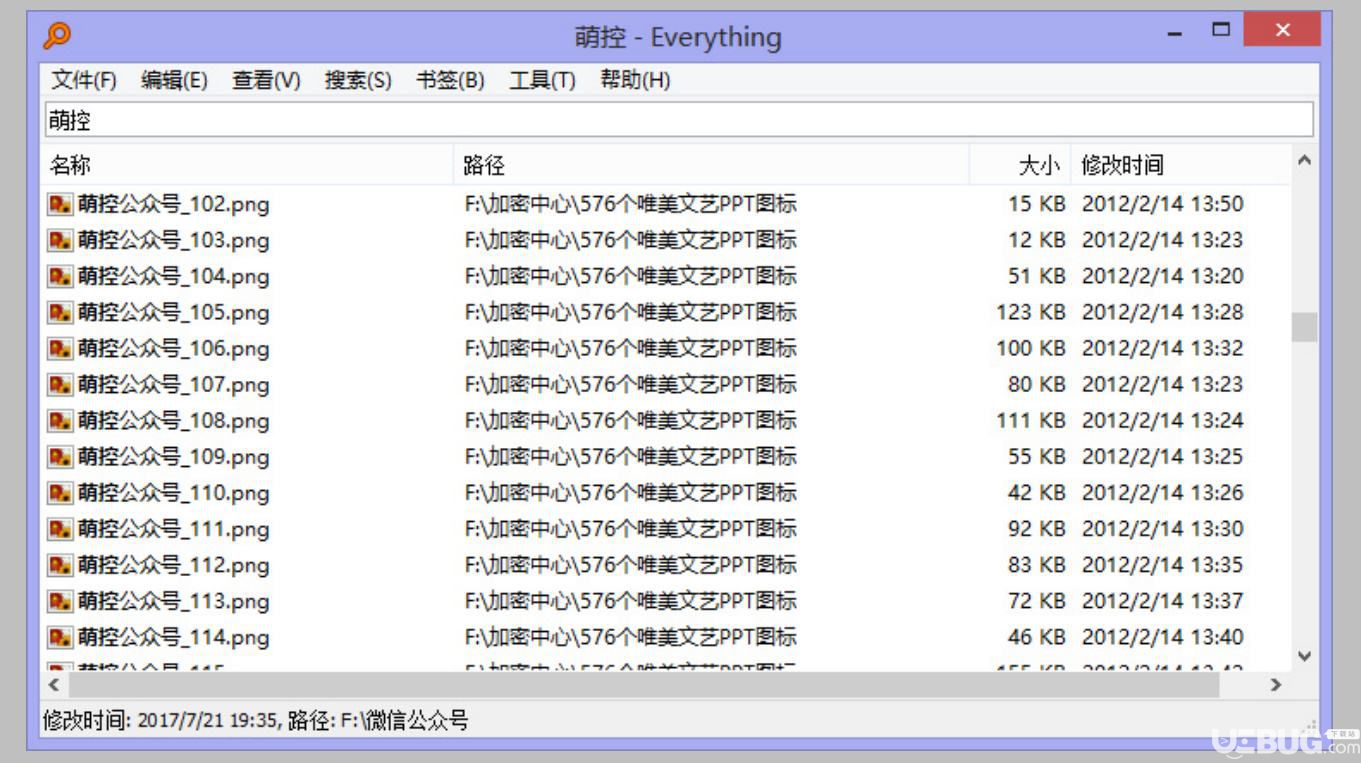The image size is (1361, 763).
Task: Select file name 萌控公众号_112.png
Action: coord(174,565)
